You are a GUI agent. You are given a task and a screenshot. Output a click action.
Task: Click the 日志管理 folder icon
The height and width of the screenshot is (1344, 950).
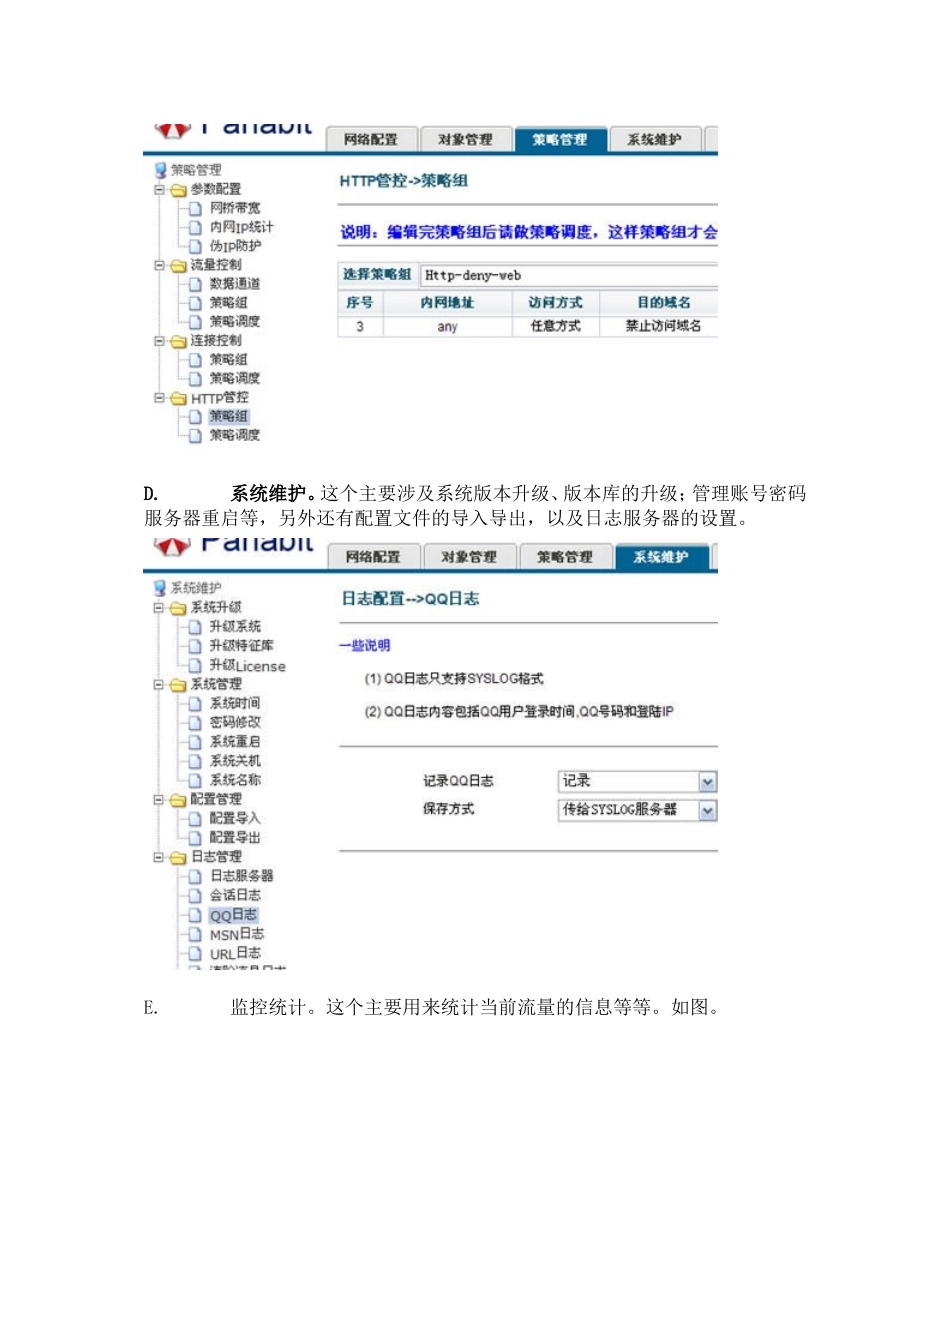pos(178,858)
